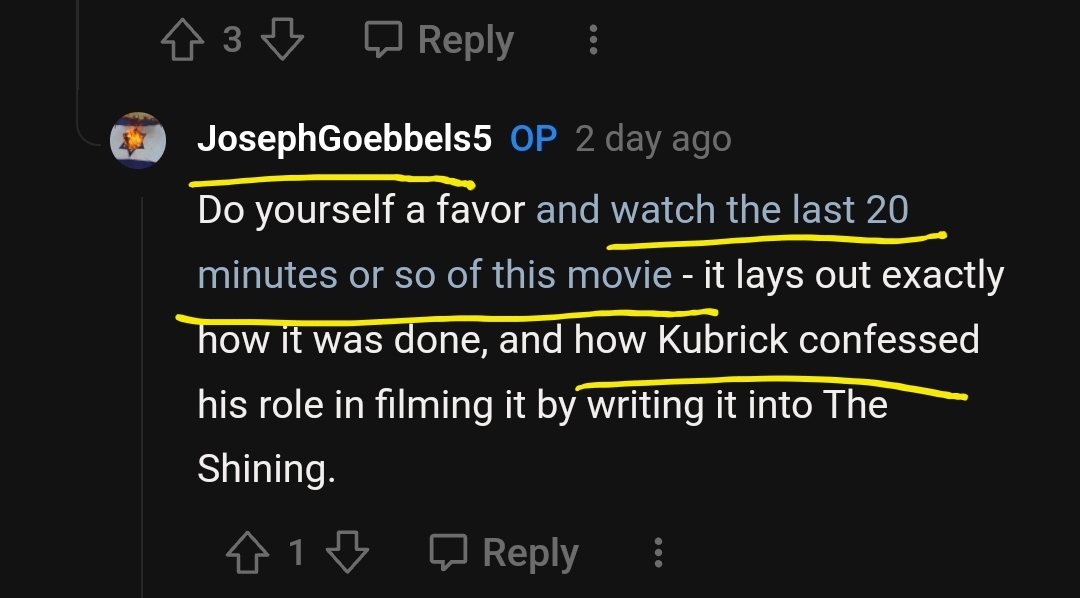Click speech bubble icon beside the upper Reply

(x=382, y=40)
